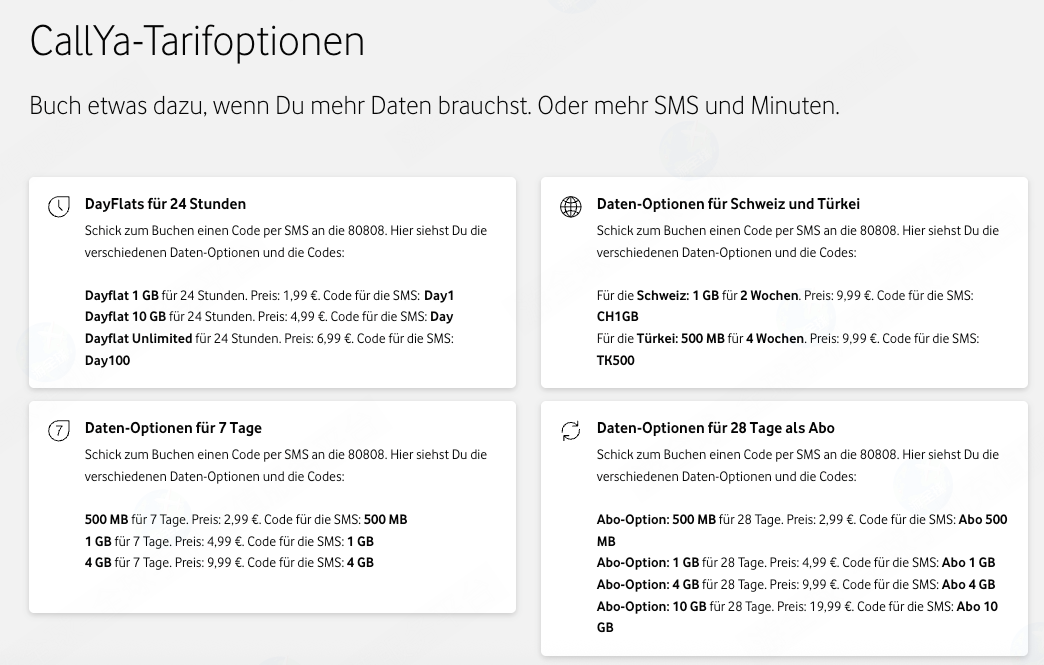This screenshot has height=665, width=1044.
Task: Click the globe icon for Schweiz and Türkei options
Action: (x=570, y=207)
